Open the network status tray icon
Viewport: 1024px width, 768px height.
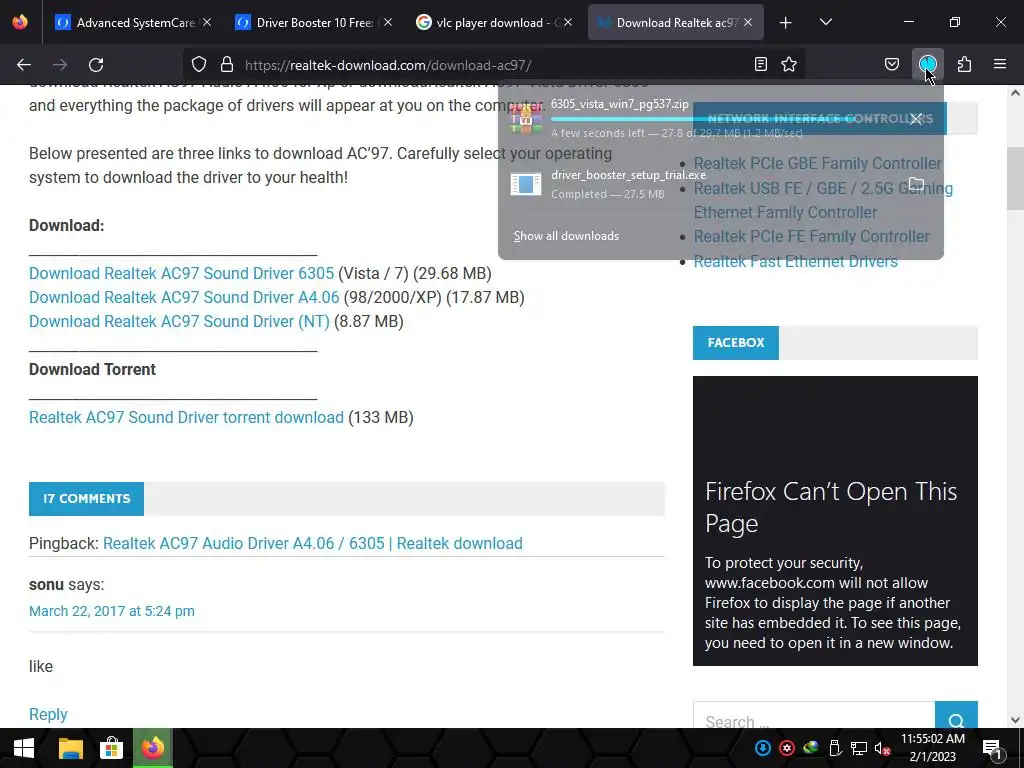(858, 748)
